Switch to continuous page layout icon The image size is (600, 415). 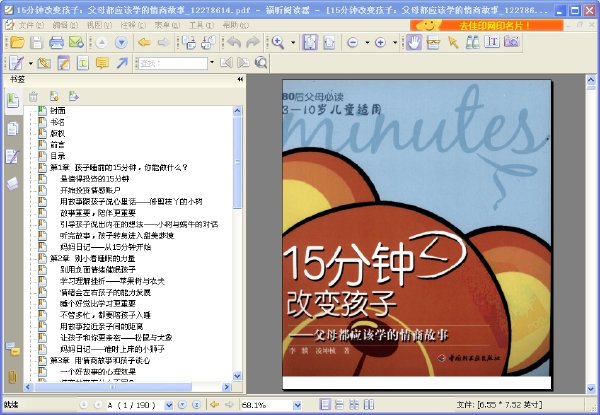pos(339,405)
